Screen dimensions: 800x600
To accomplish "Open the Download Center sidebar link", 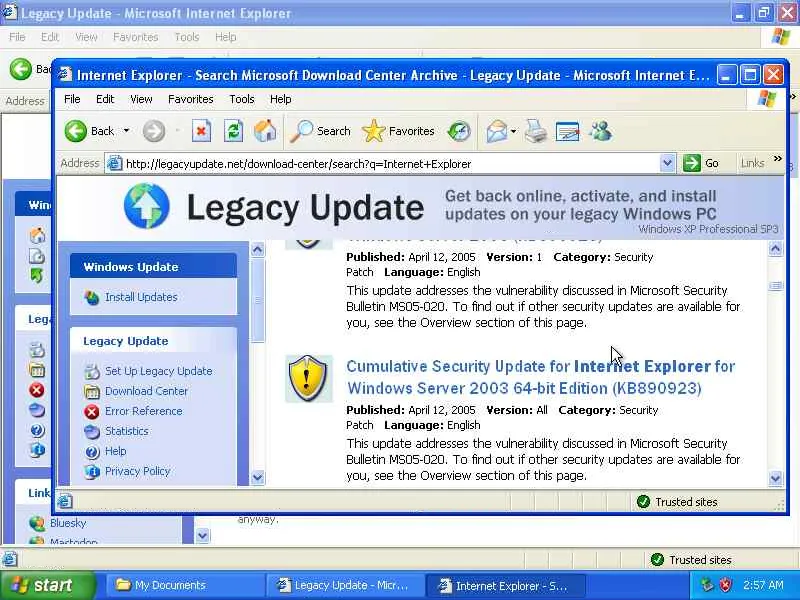I will (146, 391).
